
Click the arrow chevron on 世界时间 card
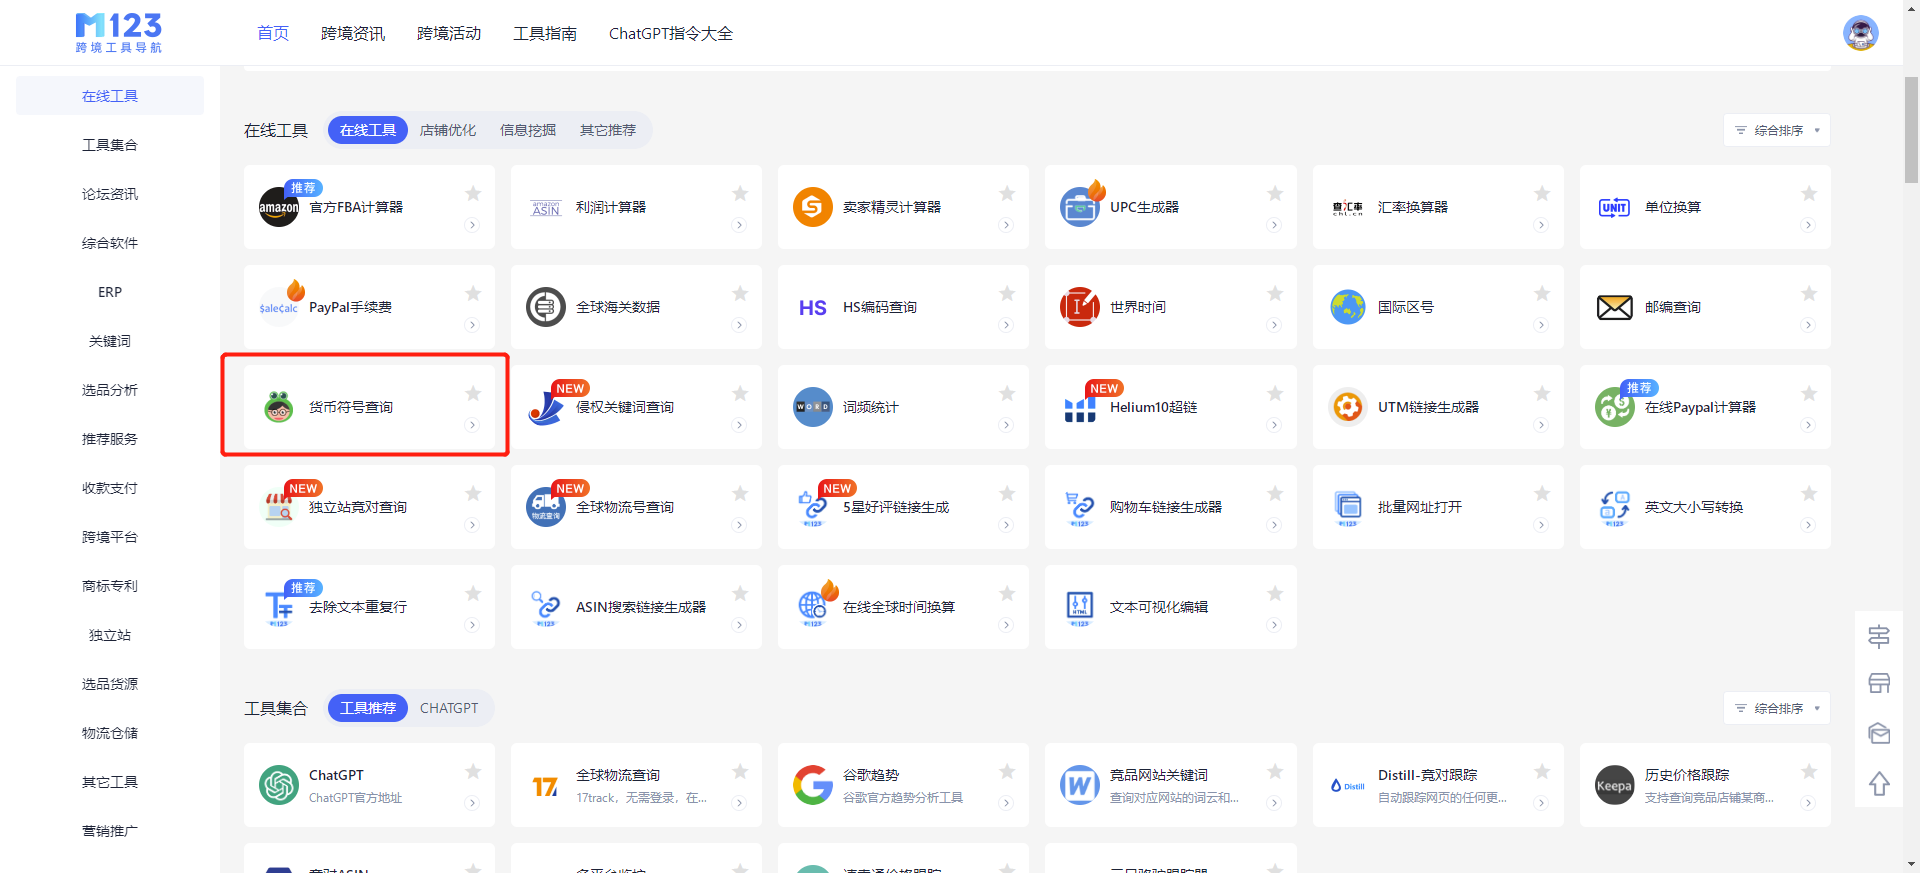(1274, 325)
